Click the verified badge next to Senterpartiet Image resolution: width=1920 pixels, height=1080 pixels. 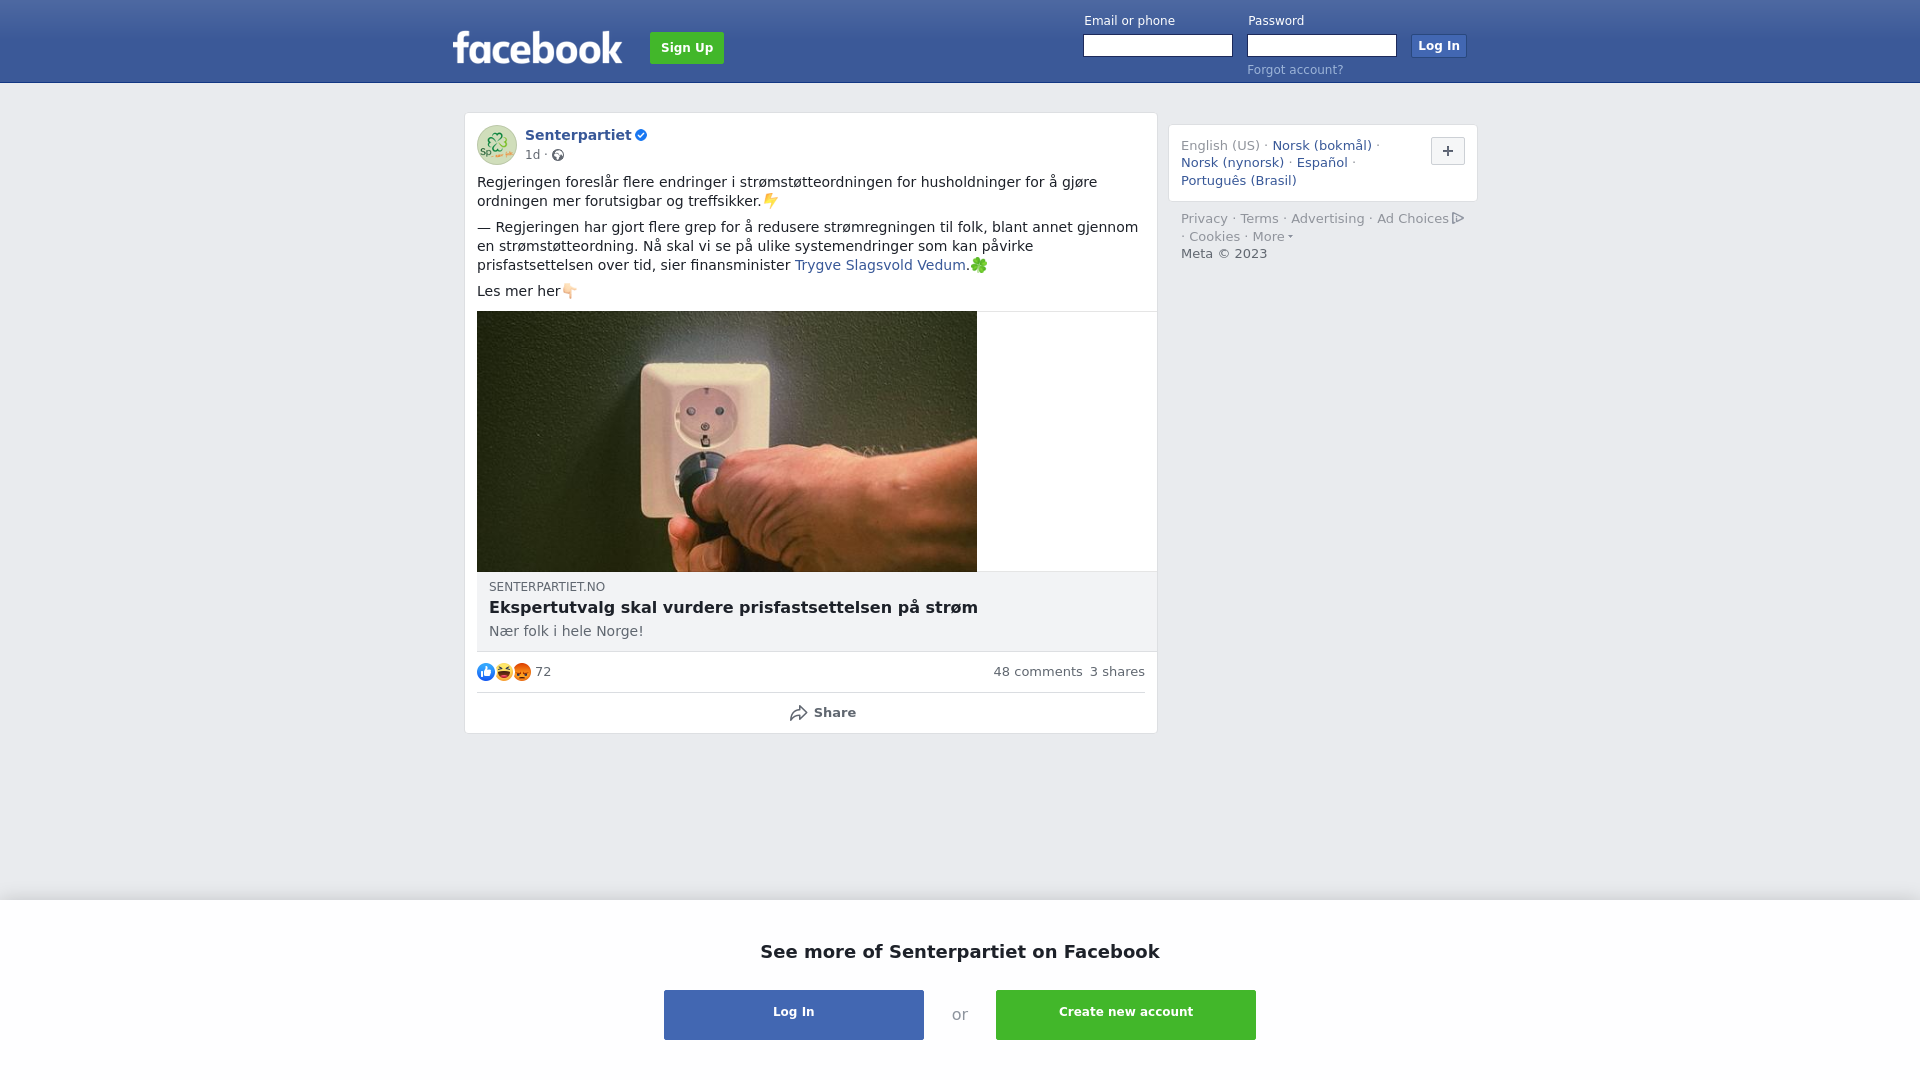(x=641, y=135)
